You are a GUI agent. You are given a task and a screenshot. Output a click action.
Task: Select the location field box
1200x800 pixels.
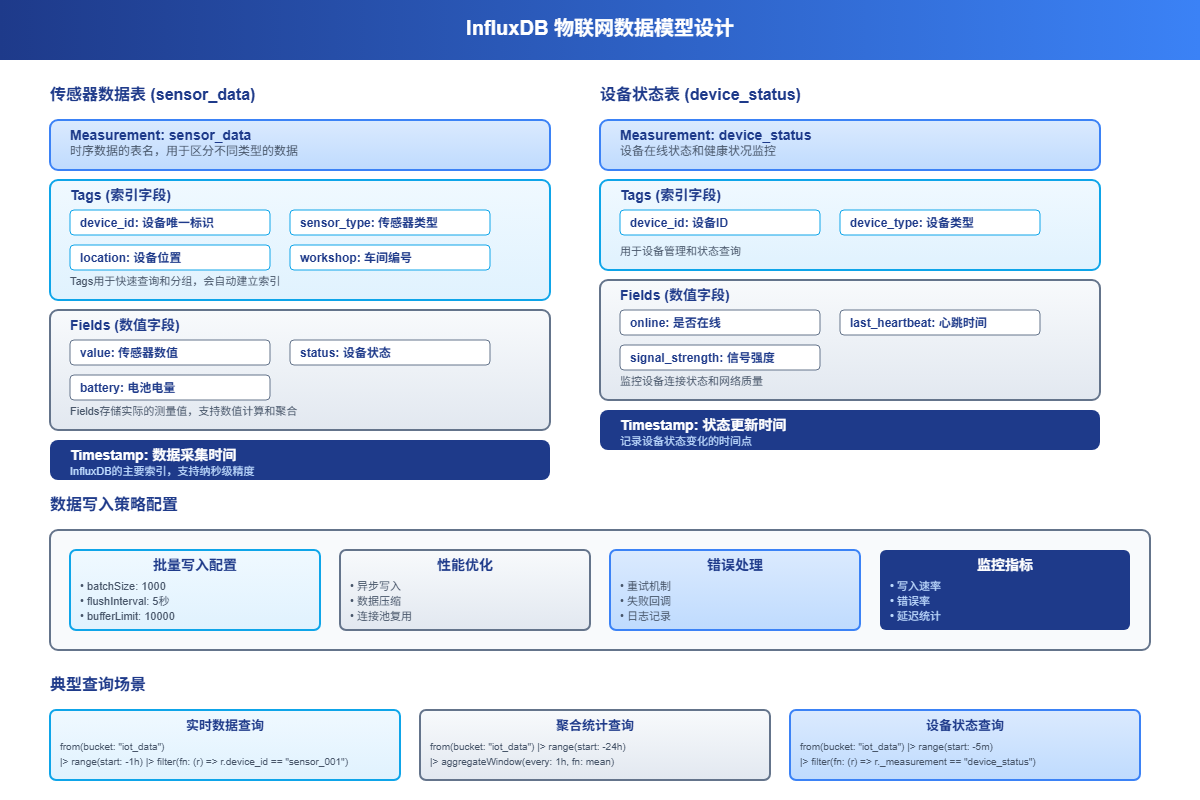point(169,257)
